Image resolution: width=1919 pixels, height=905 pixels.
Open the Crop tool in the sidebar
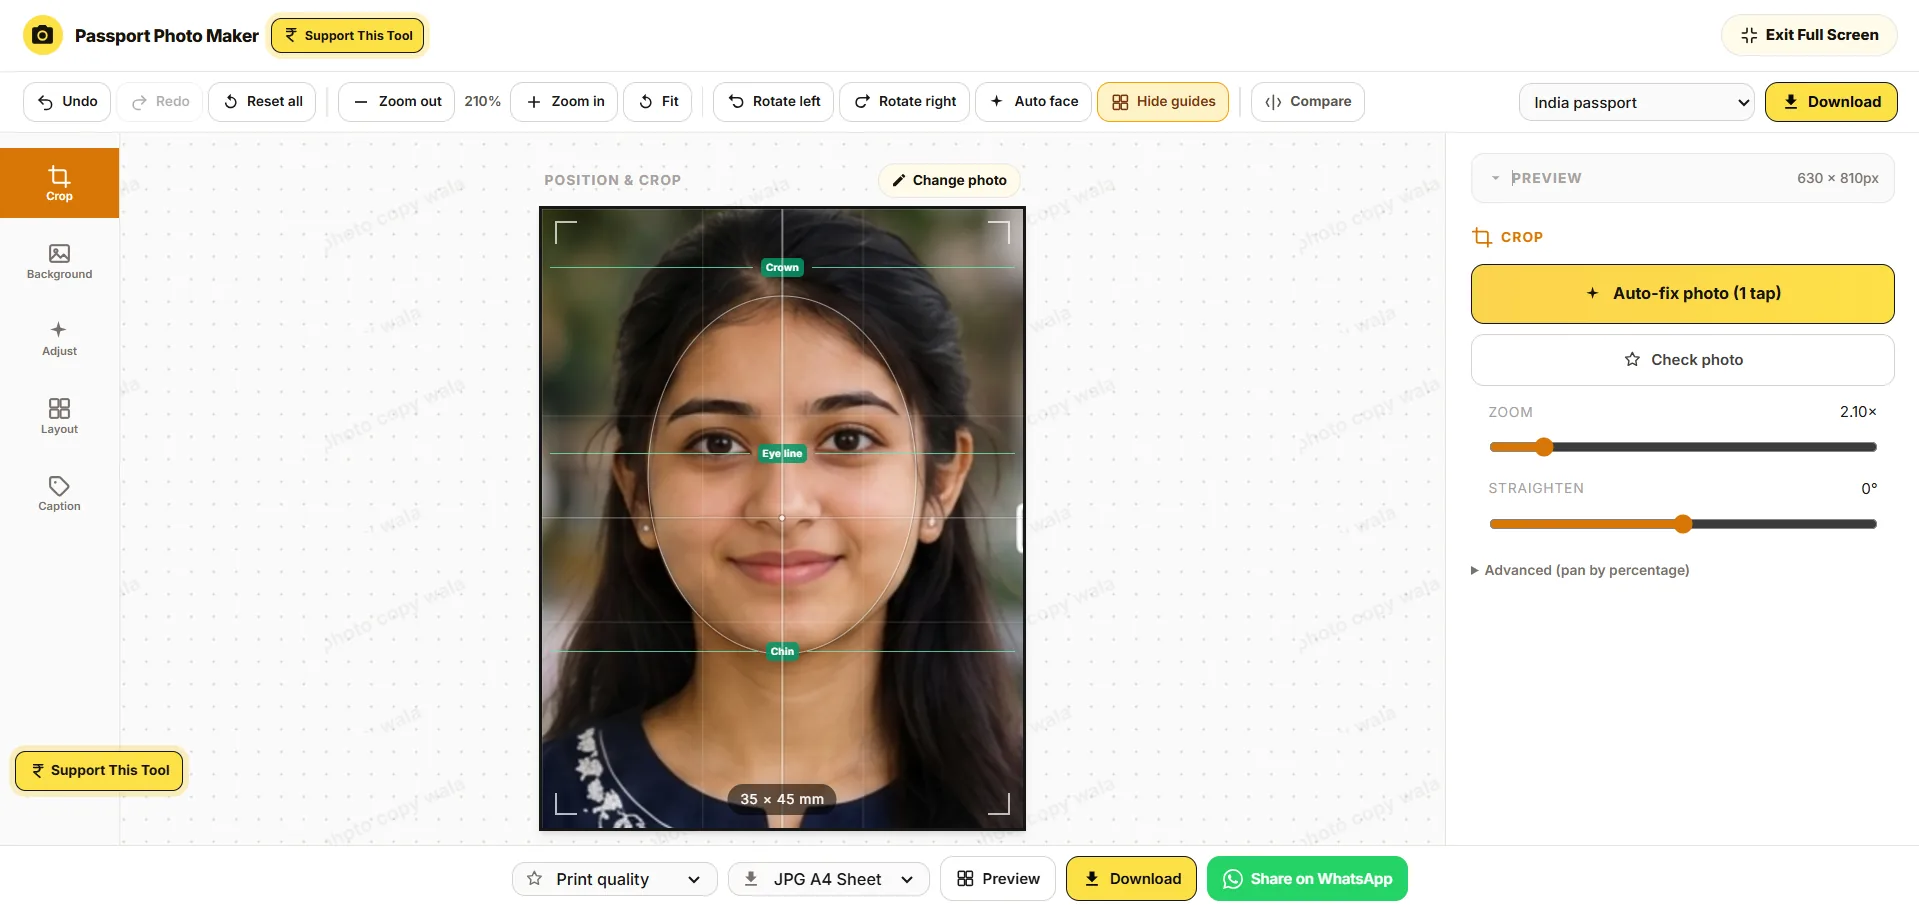point(59,183)
